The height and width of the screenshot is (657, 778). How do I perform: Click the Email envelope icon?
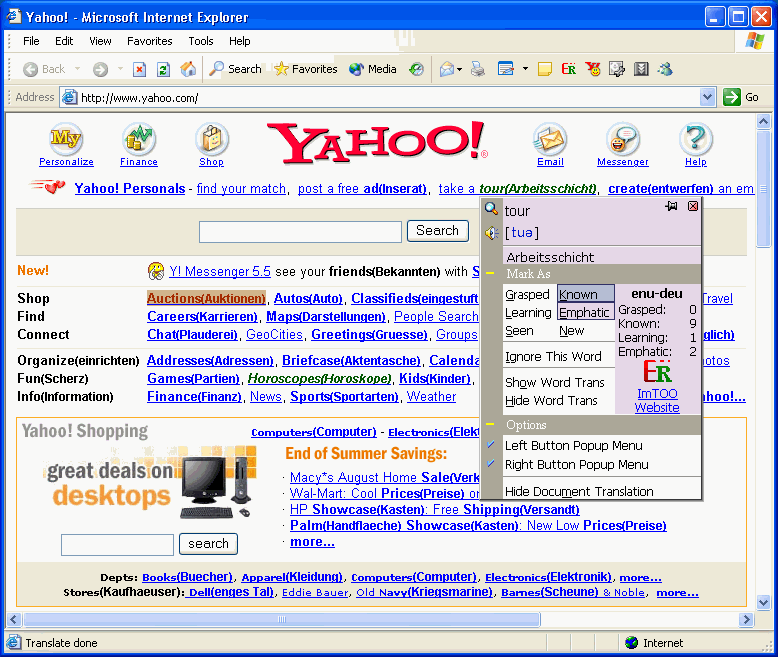[550, 138]
